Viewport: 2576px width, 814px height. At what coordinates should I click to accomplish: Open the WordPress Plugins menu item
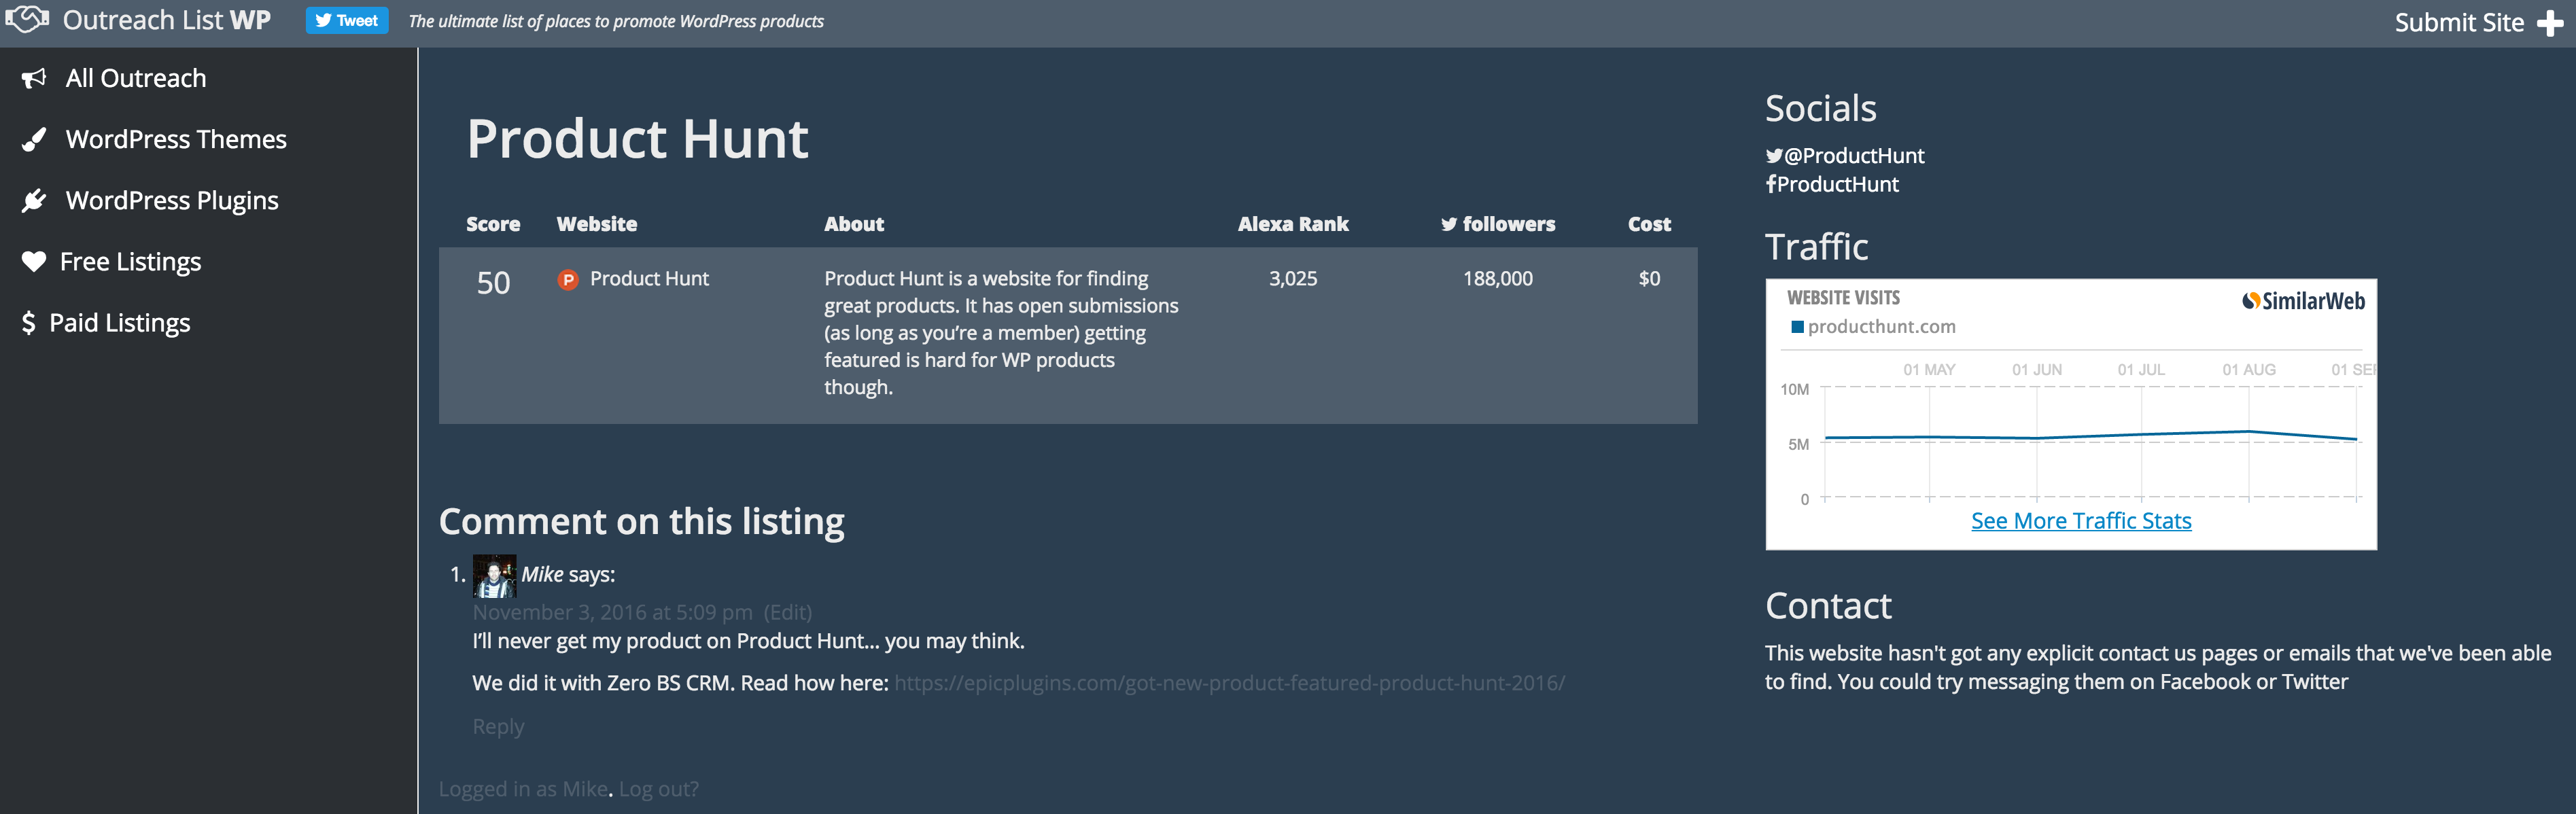pyautogui.click(x=172, y=201)
